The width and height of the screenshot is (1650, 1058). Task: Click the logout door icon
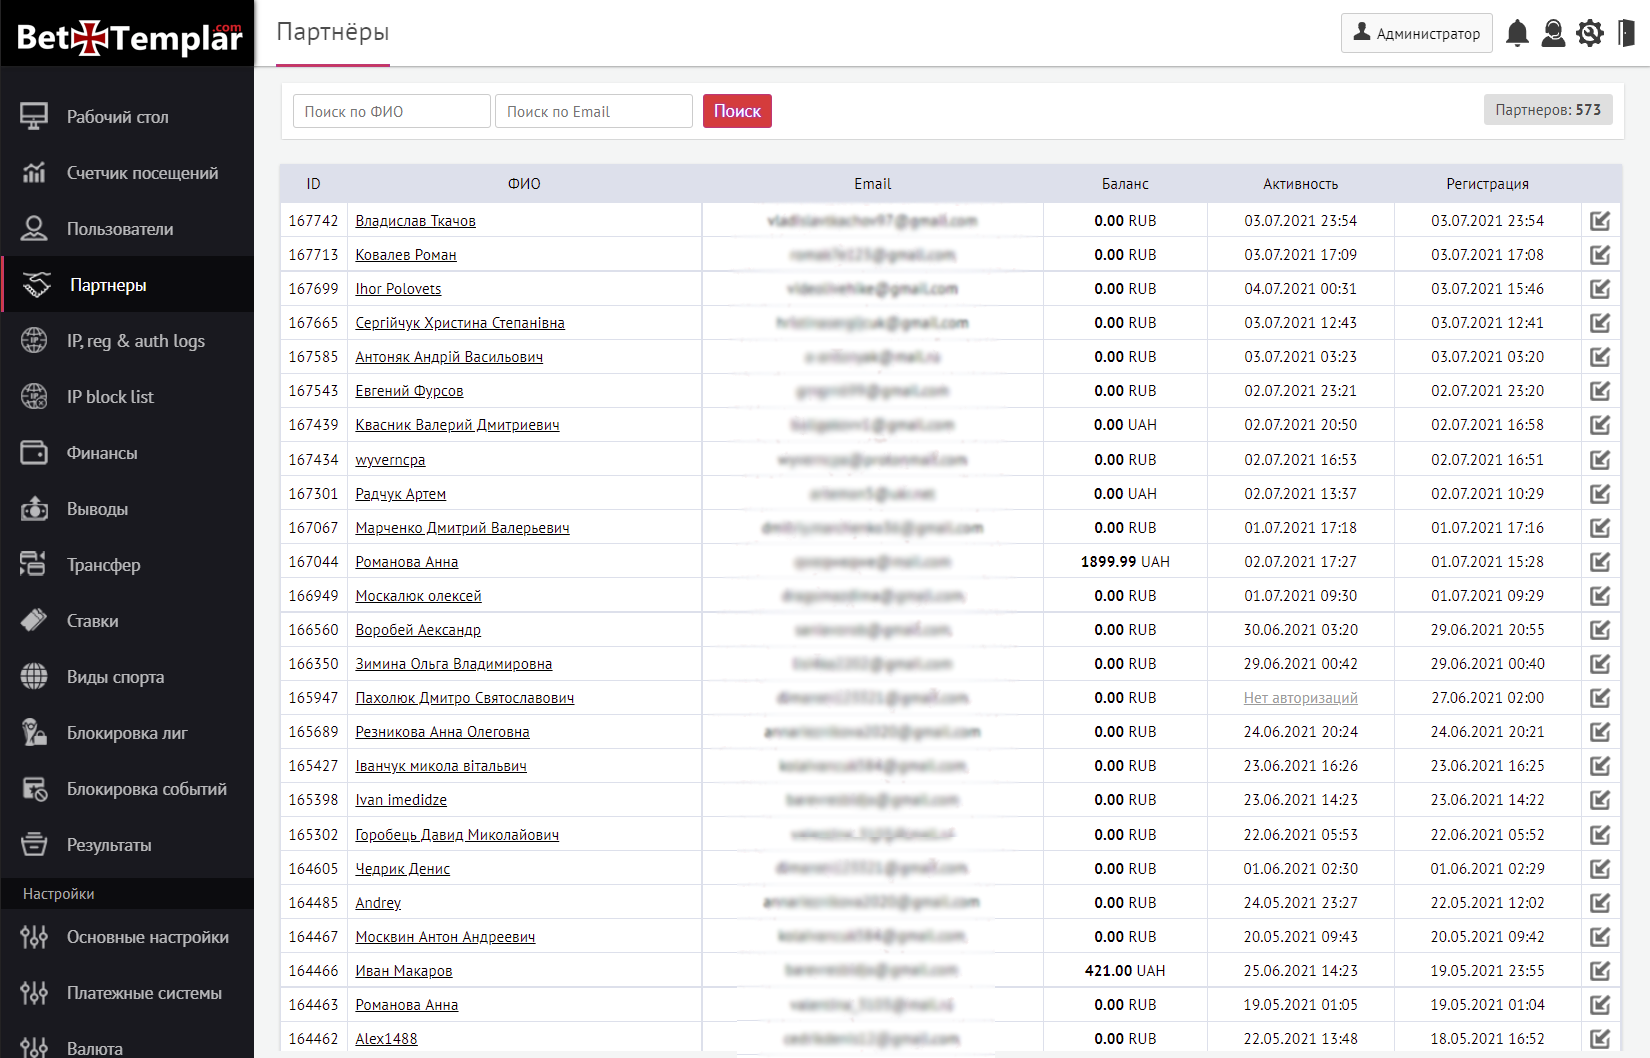(1626, 33)
